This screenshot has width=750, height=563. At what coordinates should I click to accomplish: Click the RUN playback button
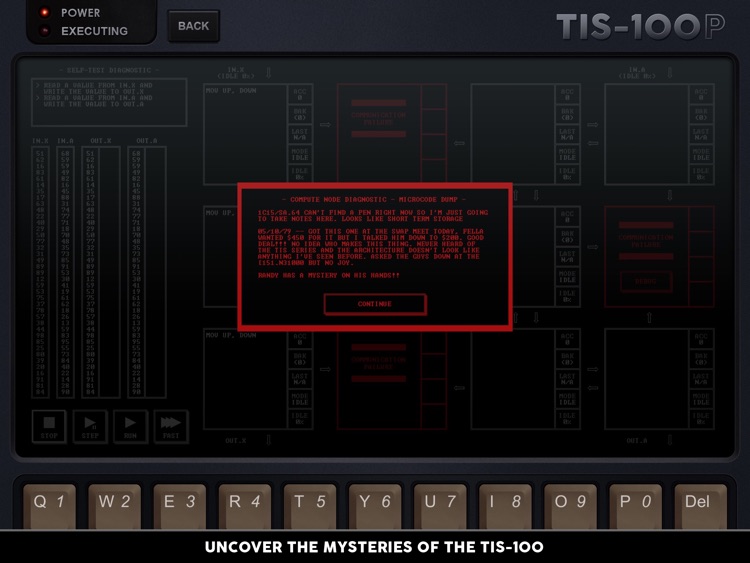click(130, 427)
